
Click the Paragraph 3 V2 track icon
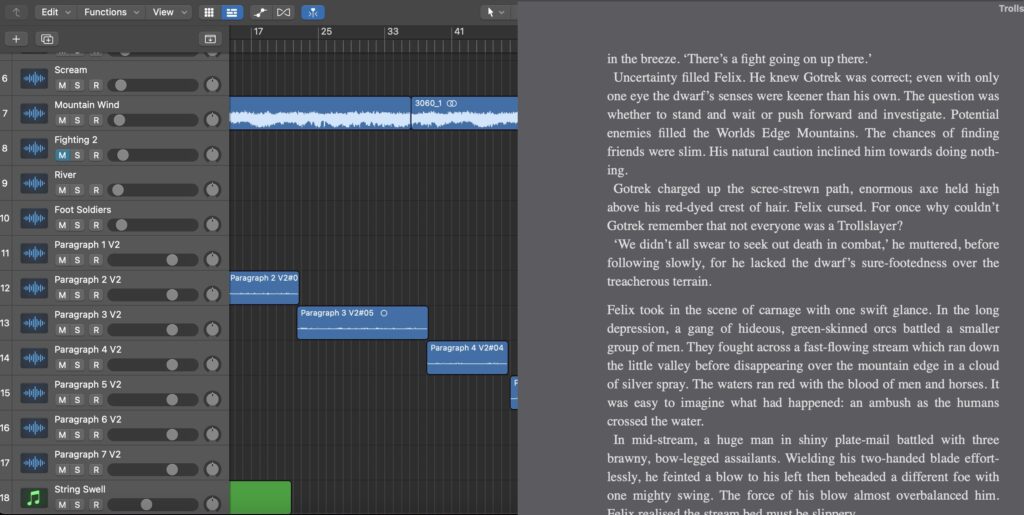pyautogui.click(x=34, y=323)
